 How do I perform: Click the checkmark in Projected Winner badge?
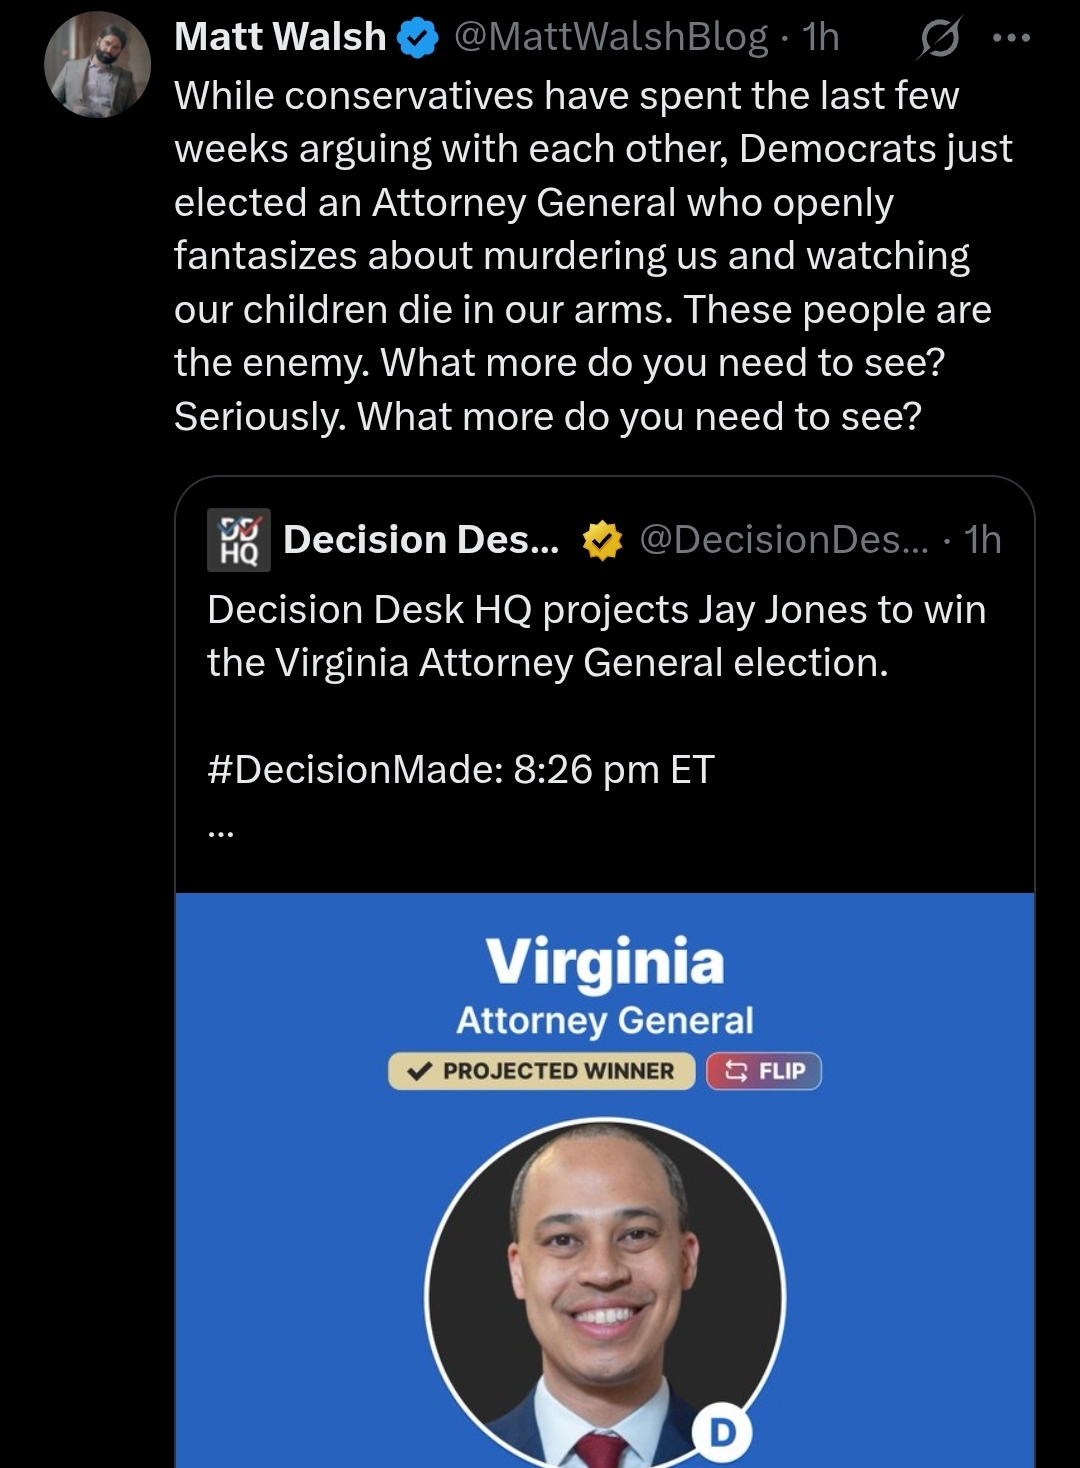[x=420, y=1071]
